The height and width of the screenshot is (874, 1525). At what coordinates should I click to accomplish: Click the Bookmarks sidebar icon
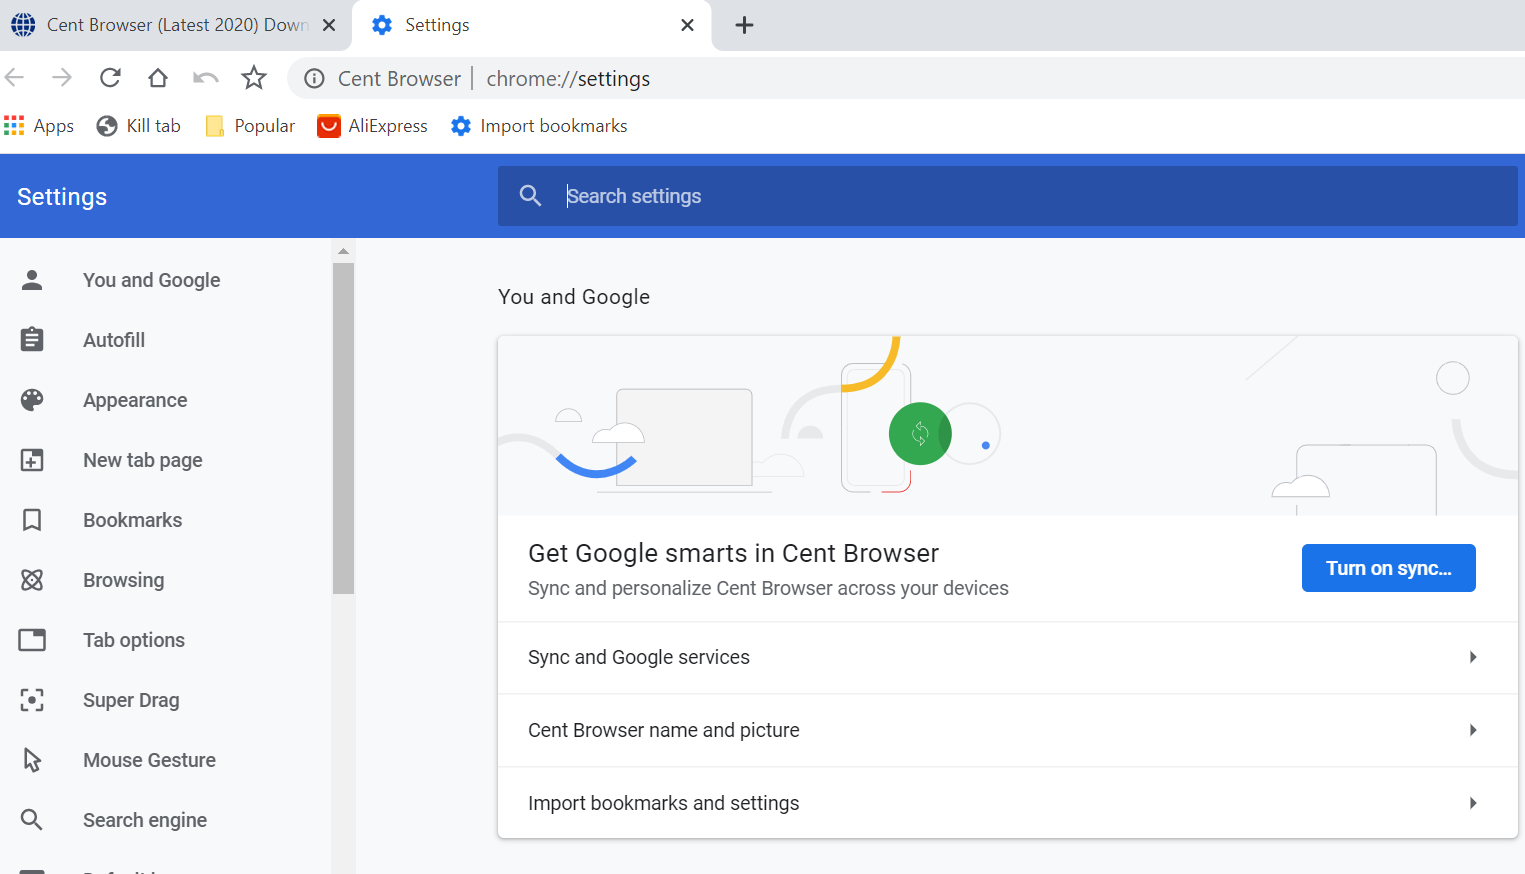pos(32,520)
